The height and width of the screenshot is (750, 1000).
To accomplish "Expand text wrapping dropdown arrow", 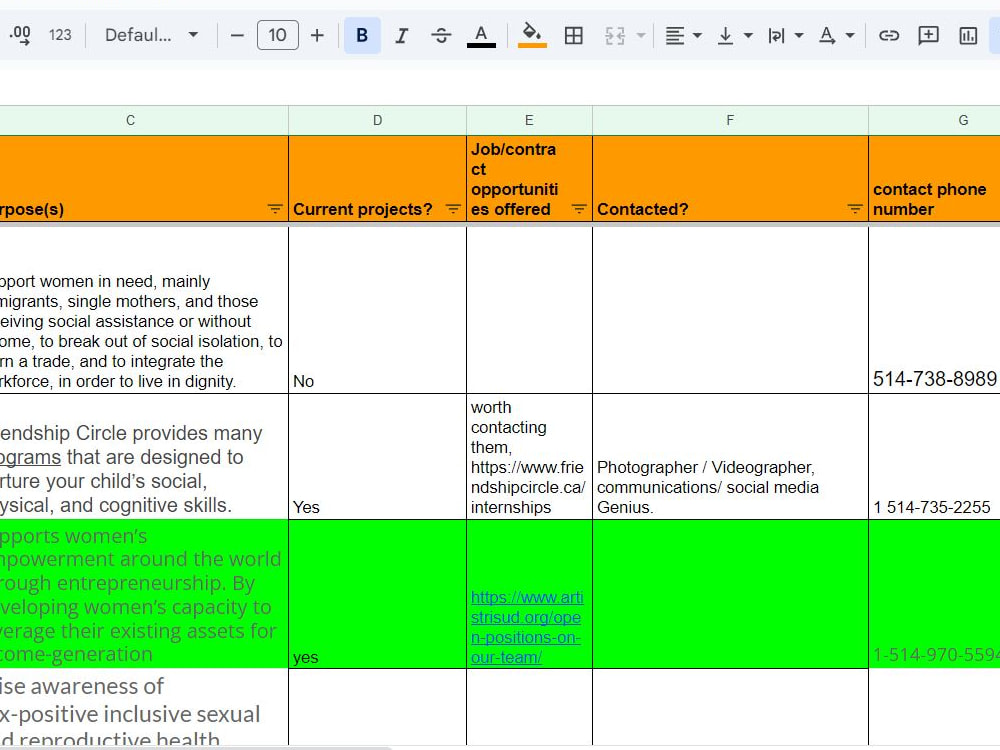I will (x=798, y=36).
